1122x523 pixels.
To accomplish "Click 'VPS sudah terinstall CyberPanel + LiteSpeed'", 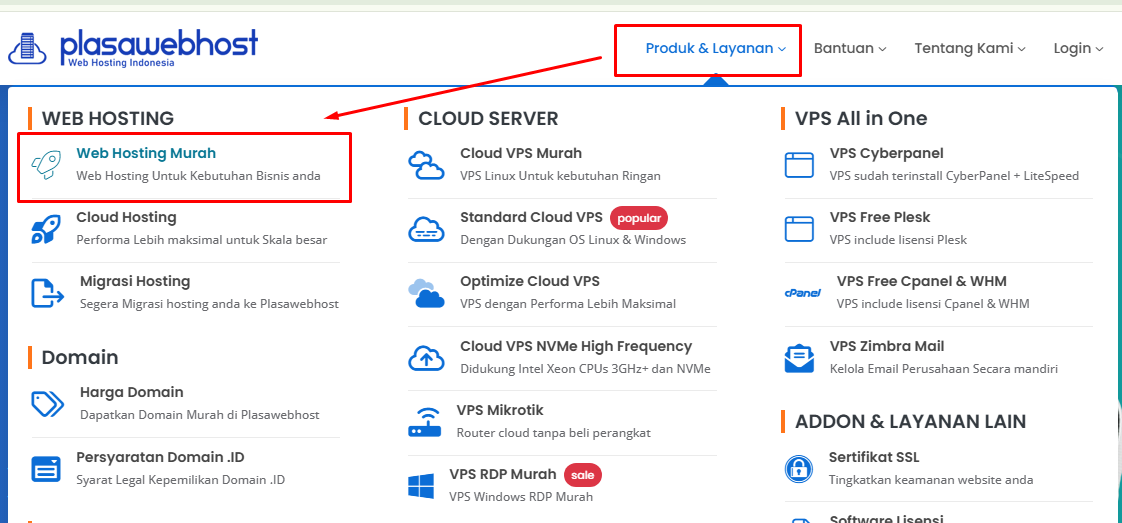I will click(x=955, y=175).
